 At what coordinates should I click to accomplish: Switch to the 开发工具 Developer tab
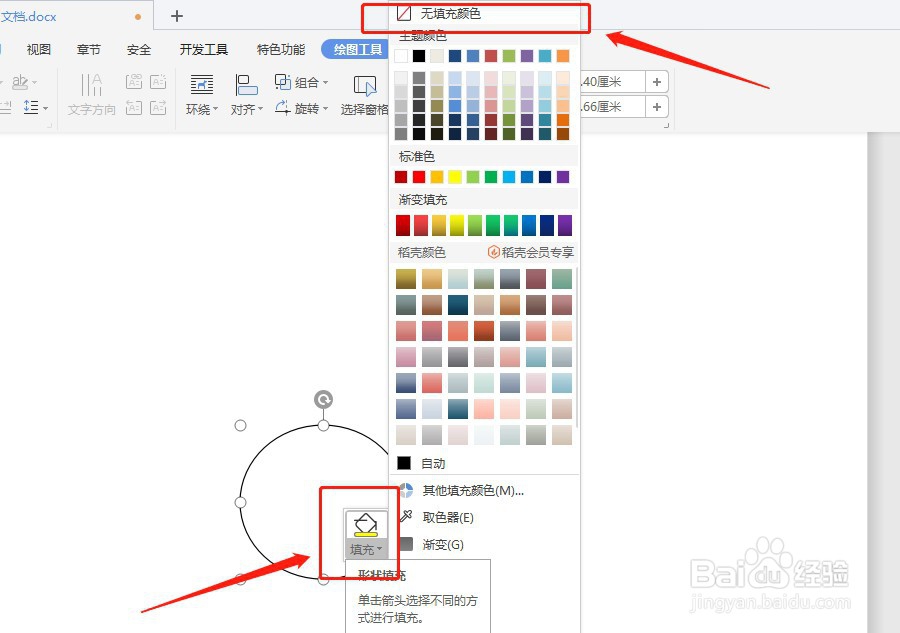(x=203, y=48)
